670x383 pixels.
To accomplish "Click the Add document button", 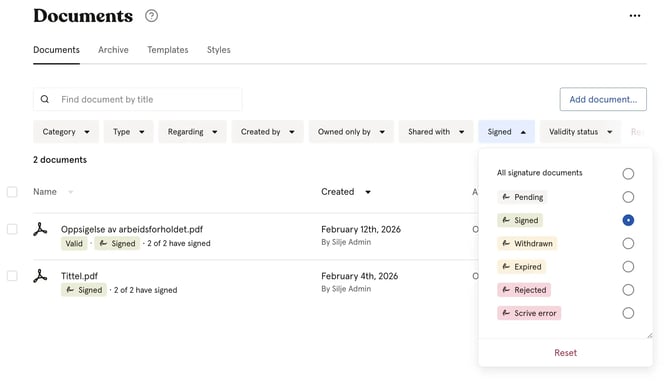I will coord(603,99).
